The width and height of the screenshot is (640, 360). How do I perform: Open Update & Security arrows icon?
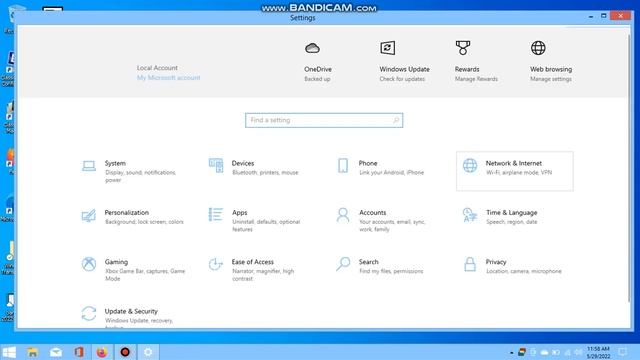pos(89,313)
